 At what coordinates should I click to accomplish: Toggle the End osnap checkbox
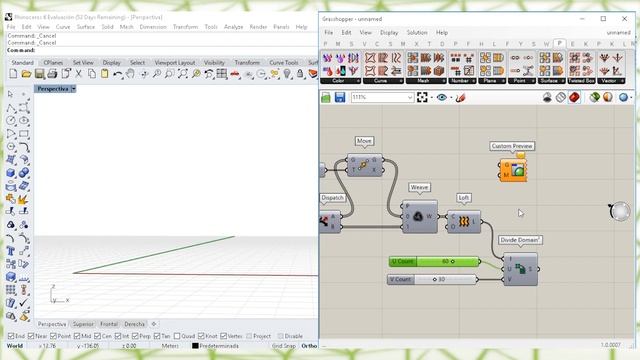pyautogui.click(x=11, y=336)
